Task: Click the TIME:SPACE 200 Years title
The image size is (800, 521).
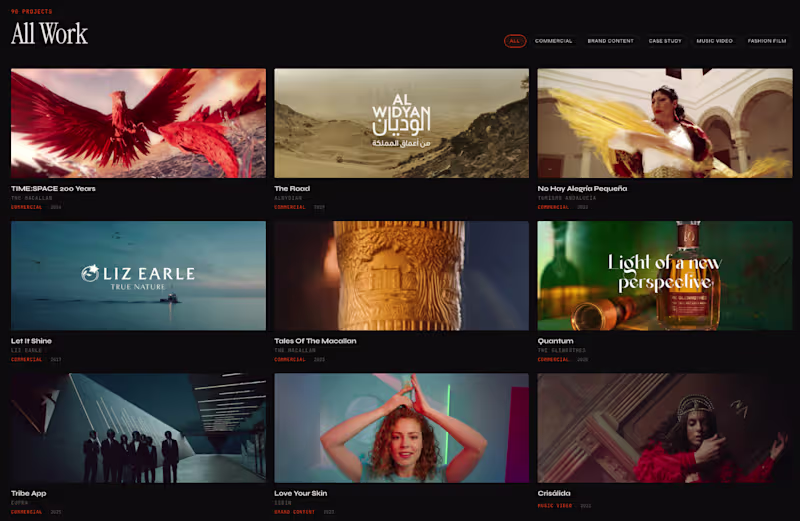Action: pos(53,188)
